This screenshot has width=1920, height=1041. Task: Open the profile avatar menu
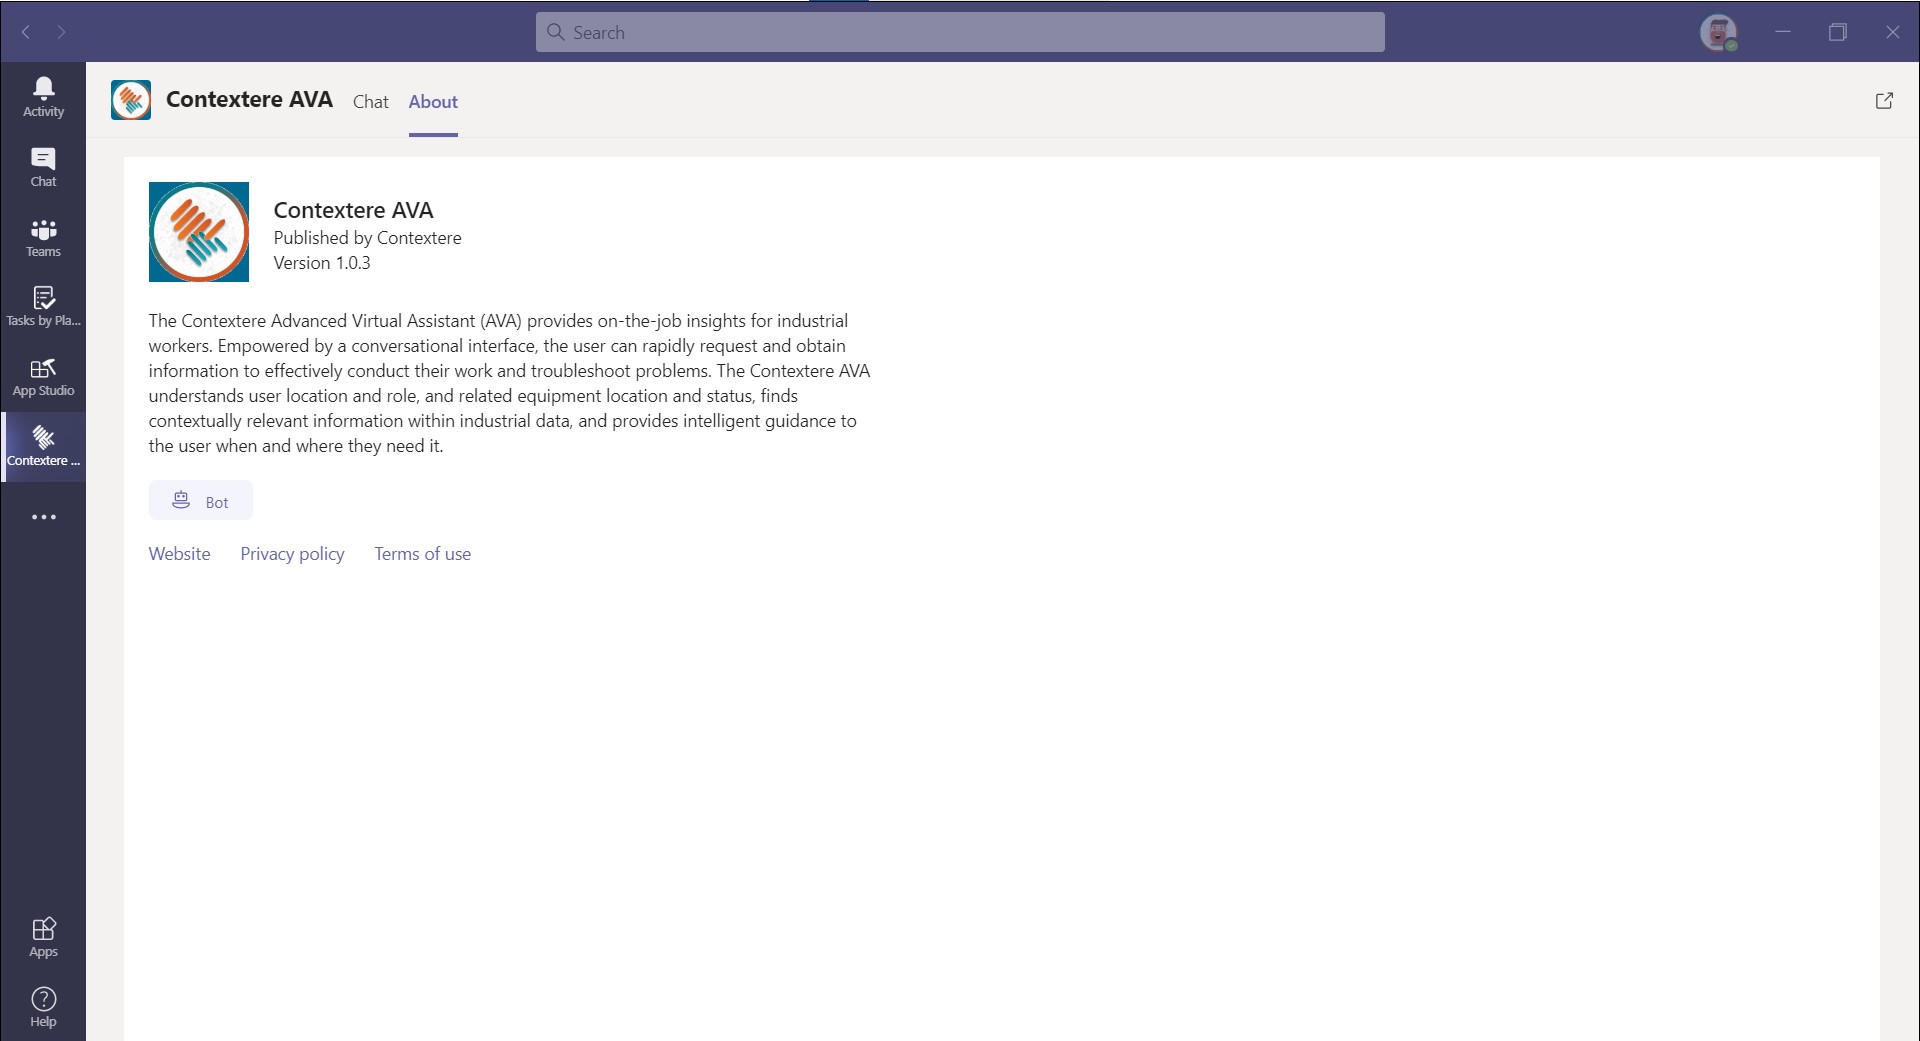click(1718, 32)
